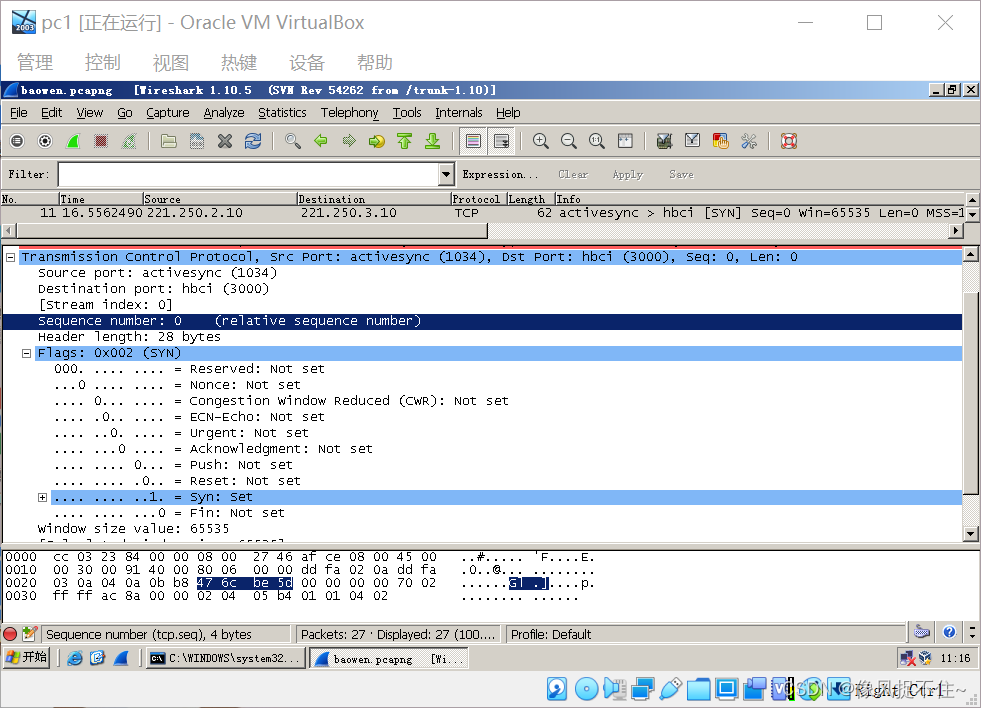The height and width of the screenshot is (708, 981).
Task: Save the capture file from the toolbar
Action: (196, 141)
